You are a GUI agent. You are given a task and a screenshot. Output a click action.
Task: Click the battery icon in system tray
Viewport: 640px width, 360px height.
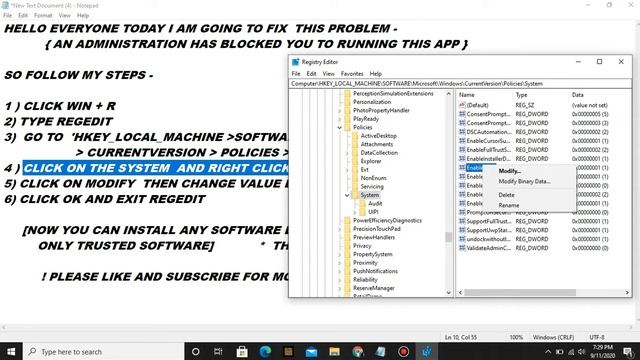[x=559, y=352]
